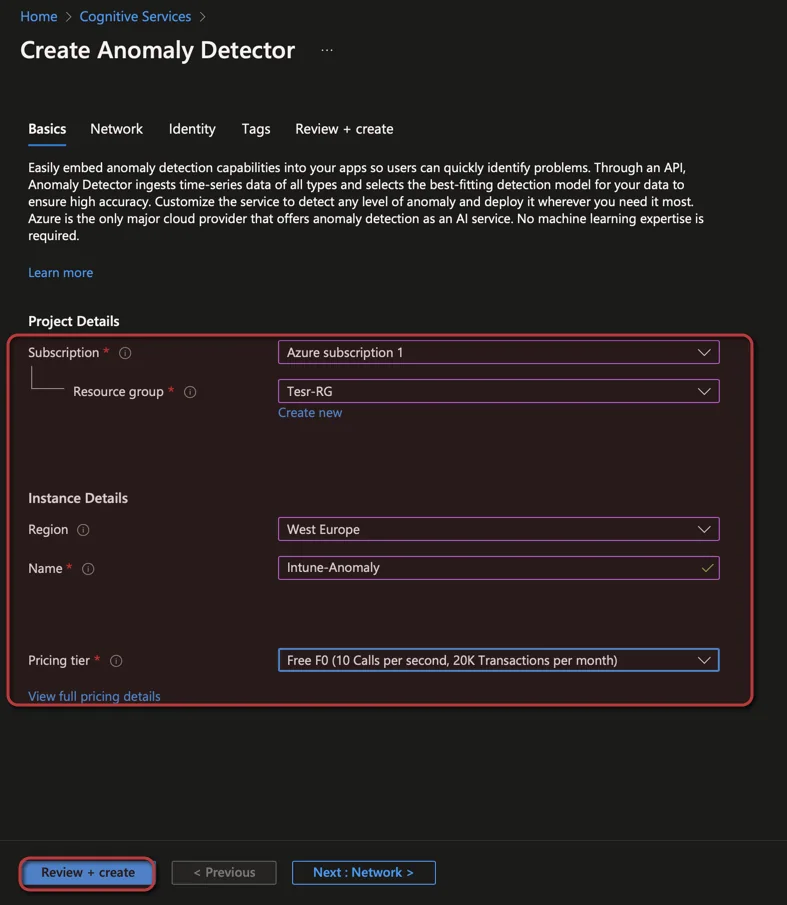
Task: Click the Project Details heading
Action: 74,321
